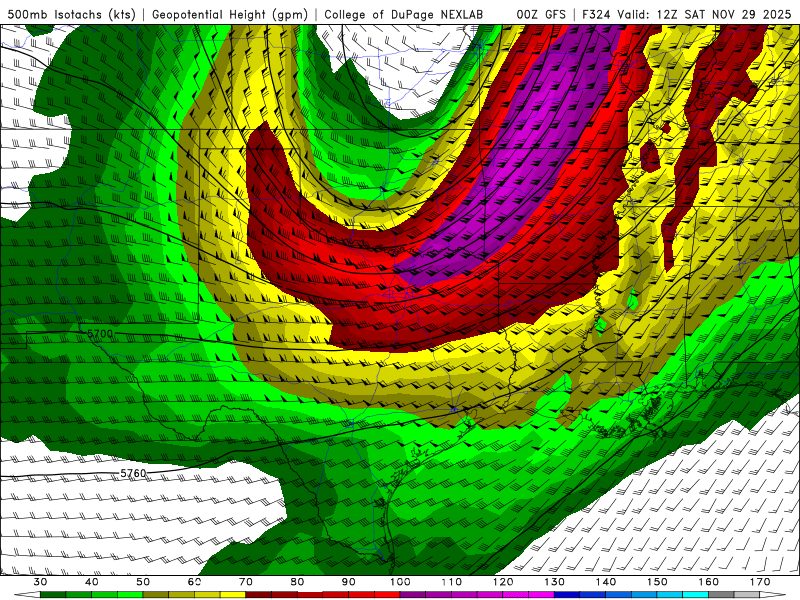The width and height of the screenshot is (800, 600).
Task: Click the "110" value on the color scale
Action: point(452,582)
